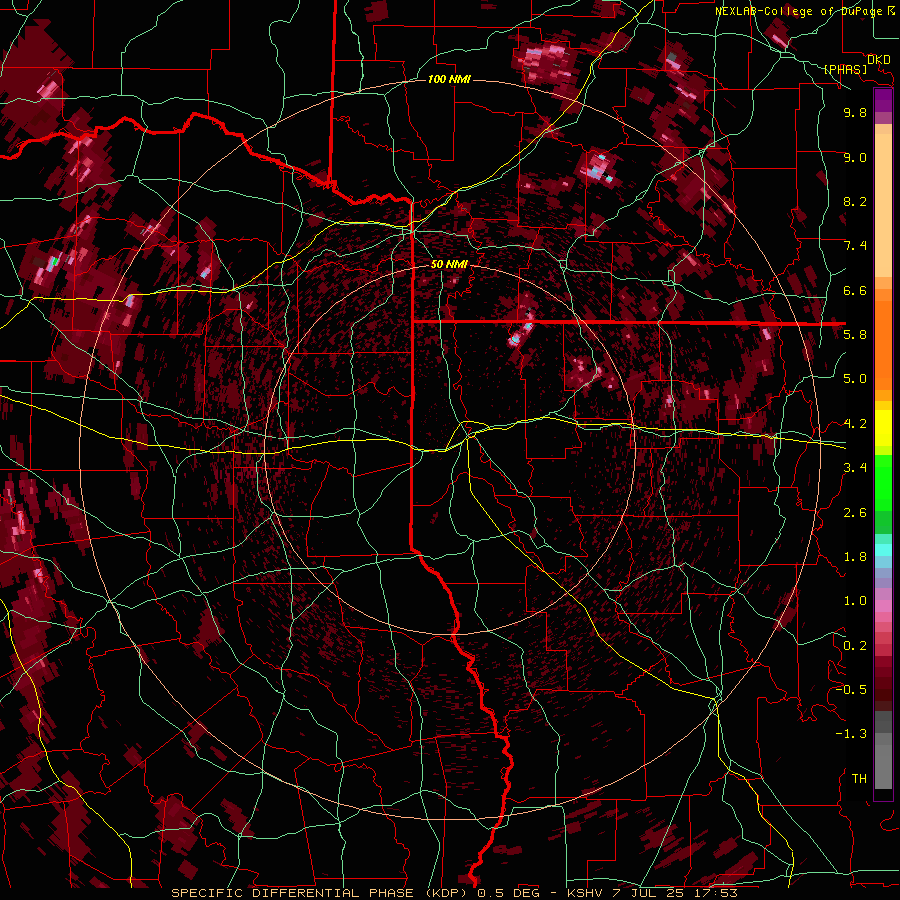Click the 5.0 legend value
This screenshot has height=900, width=900.
[855, 379]
